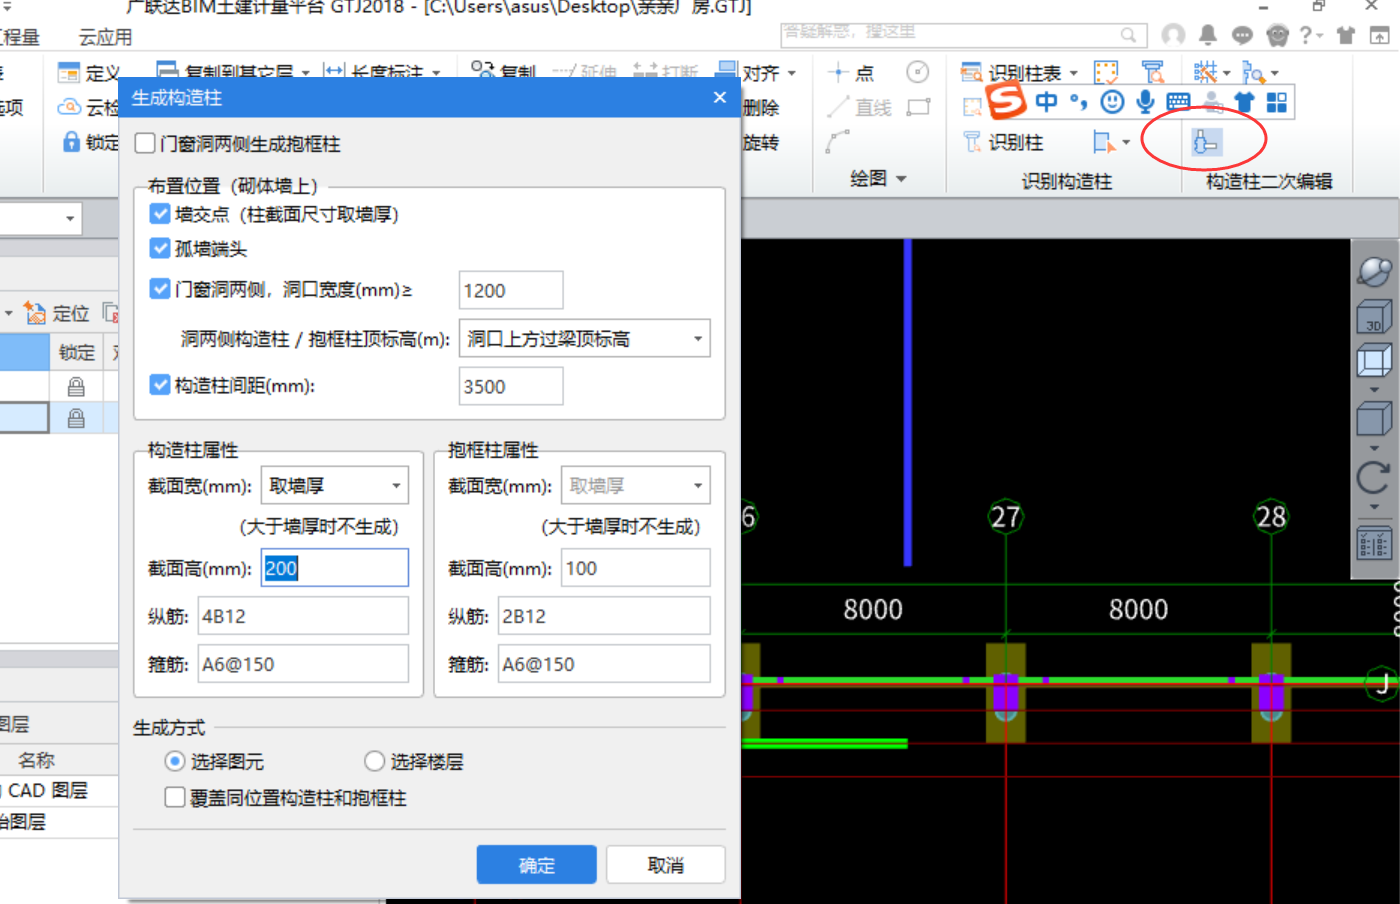
Task: Open dropdown arrow beside the pick-column icon
Action: [1126, 142]
